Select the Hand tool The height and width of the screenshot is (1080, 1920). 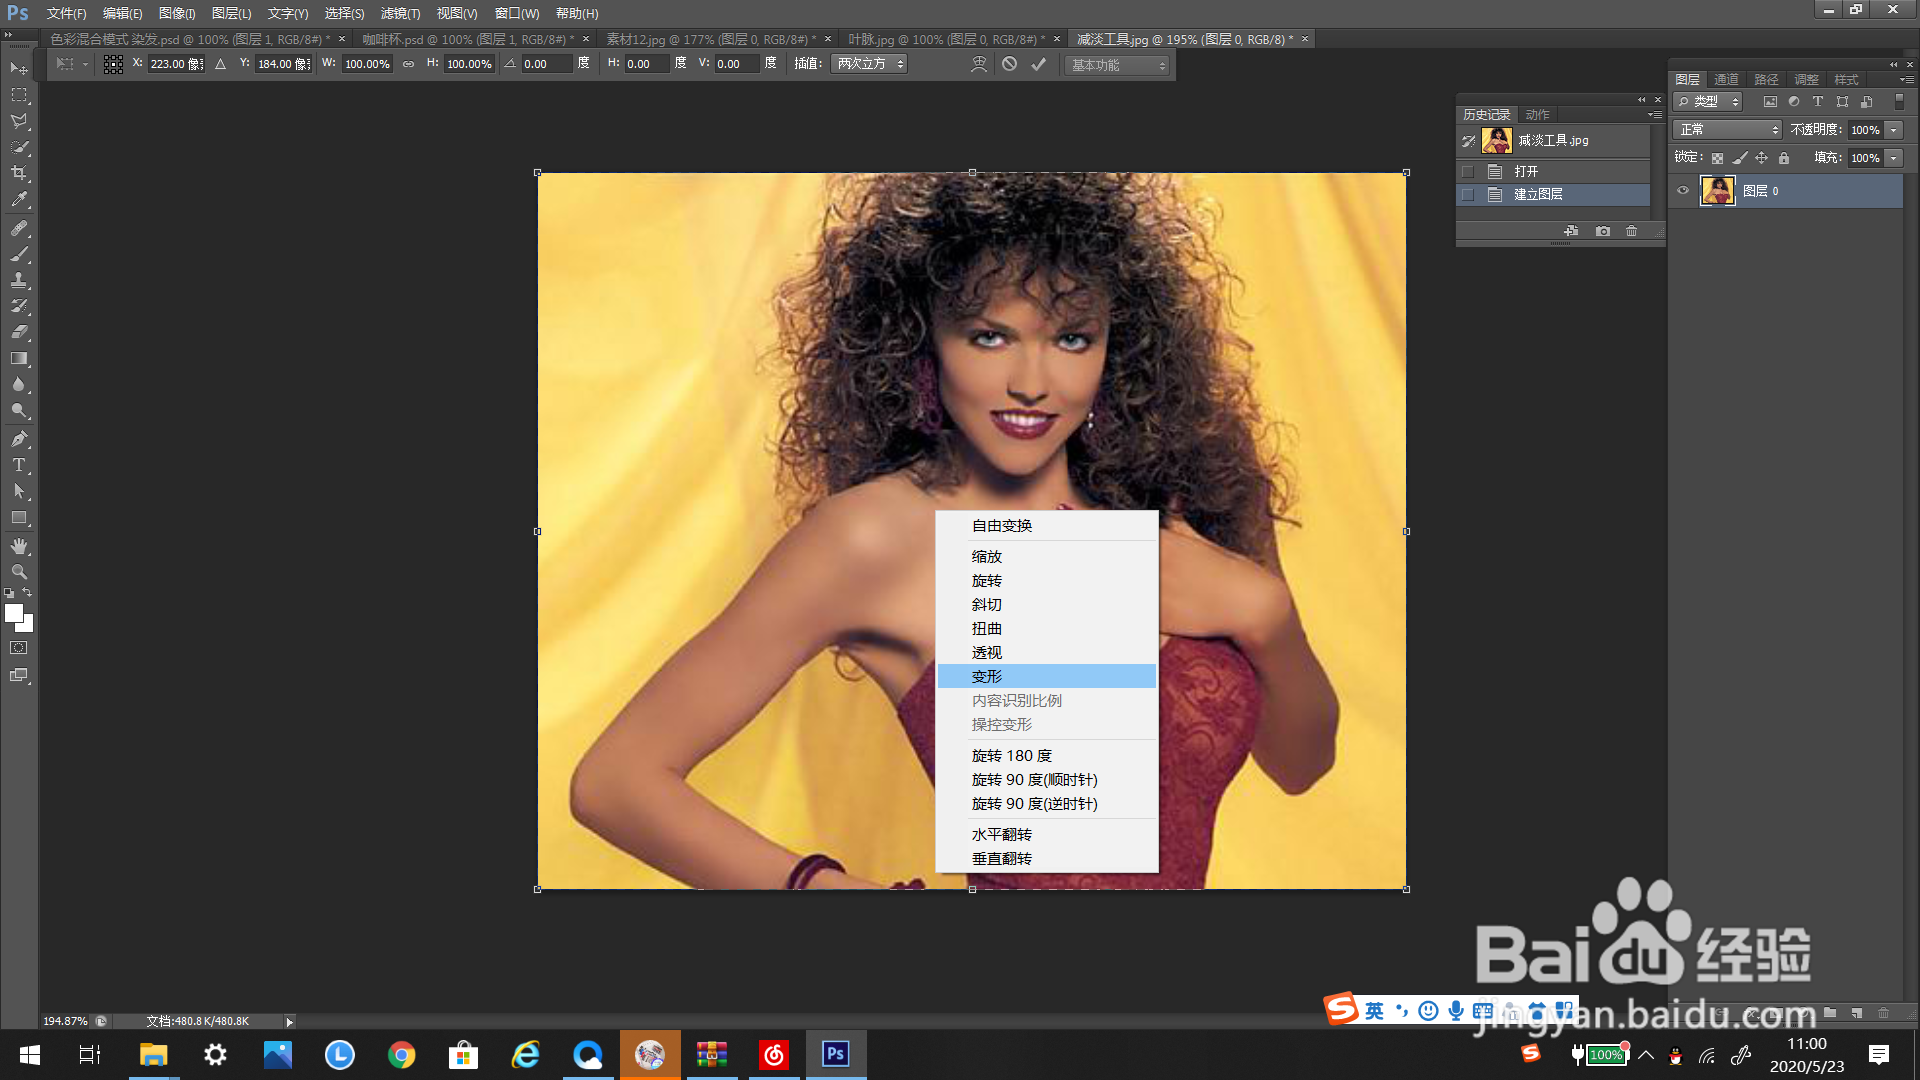19,546
